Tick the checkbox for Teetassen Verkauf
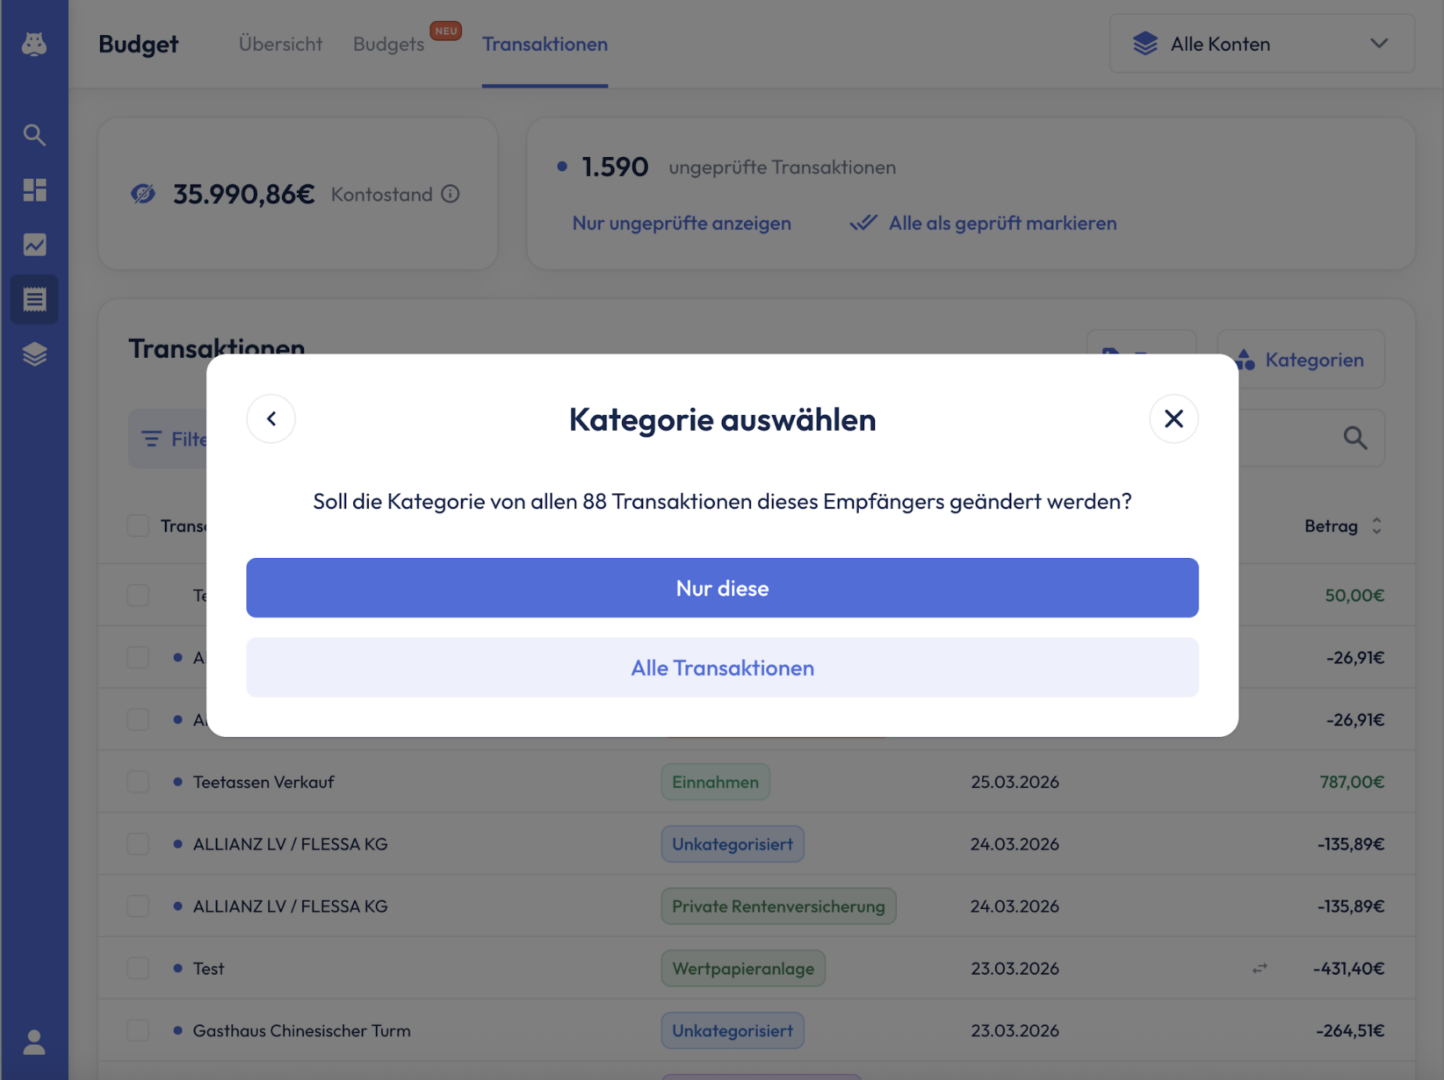The height and width of the screenshot is (1080, 1444). tap(138, 782)
